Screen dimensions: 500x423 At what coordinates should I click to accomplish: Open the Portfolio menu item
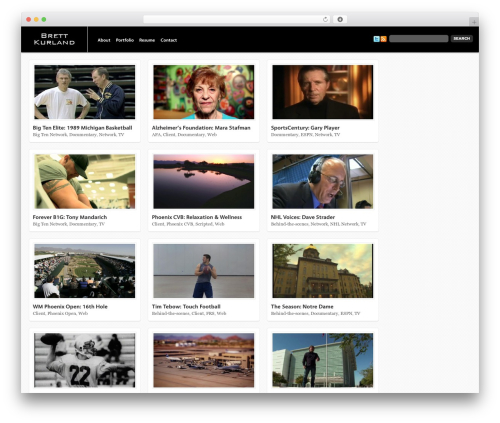pos(125,40)
